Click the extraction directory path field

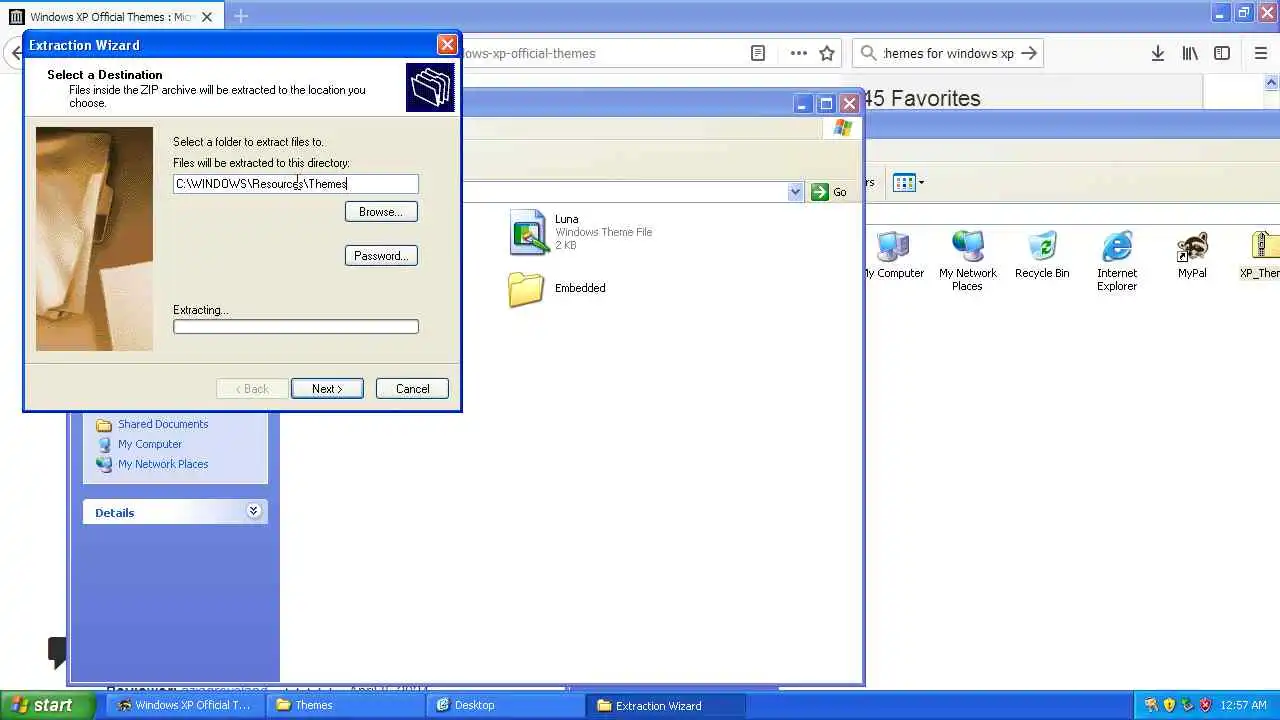tap(296, 184)
